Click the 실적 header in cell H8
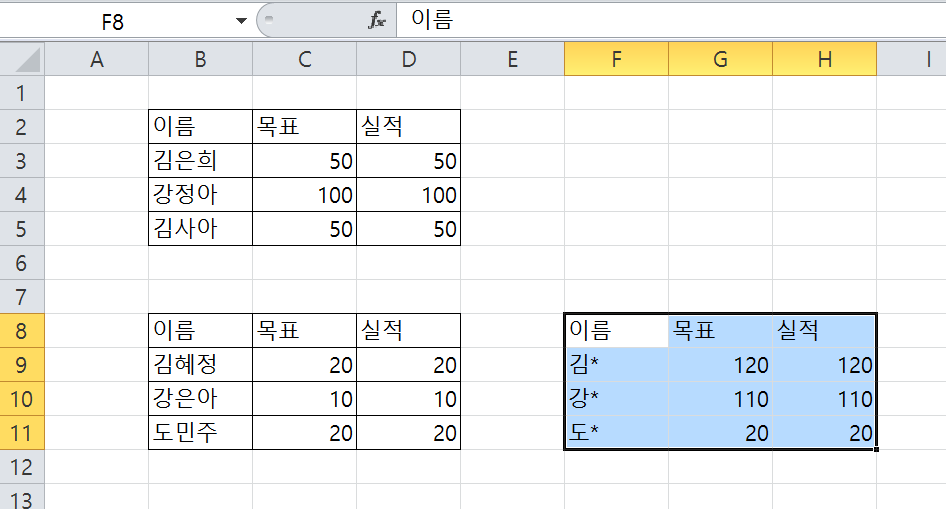Image resolution: width=946 pixels, height=509 pixels. pyautogui.click(x=824, y=331)
